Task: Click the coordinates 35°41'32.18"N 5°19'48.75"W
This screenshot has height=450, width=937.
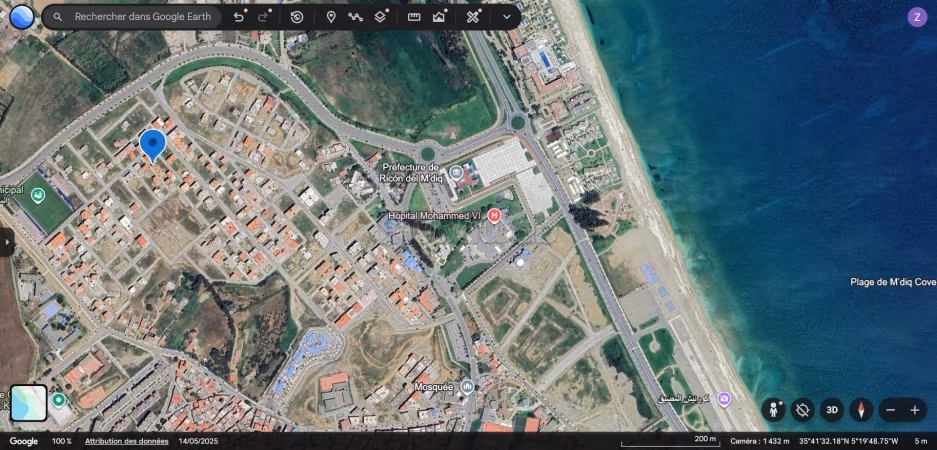Action: 848,441
